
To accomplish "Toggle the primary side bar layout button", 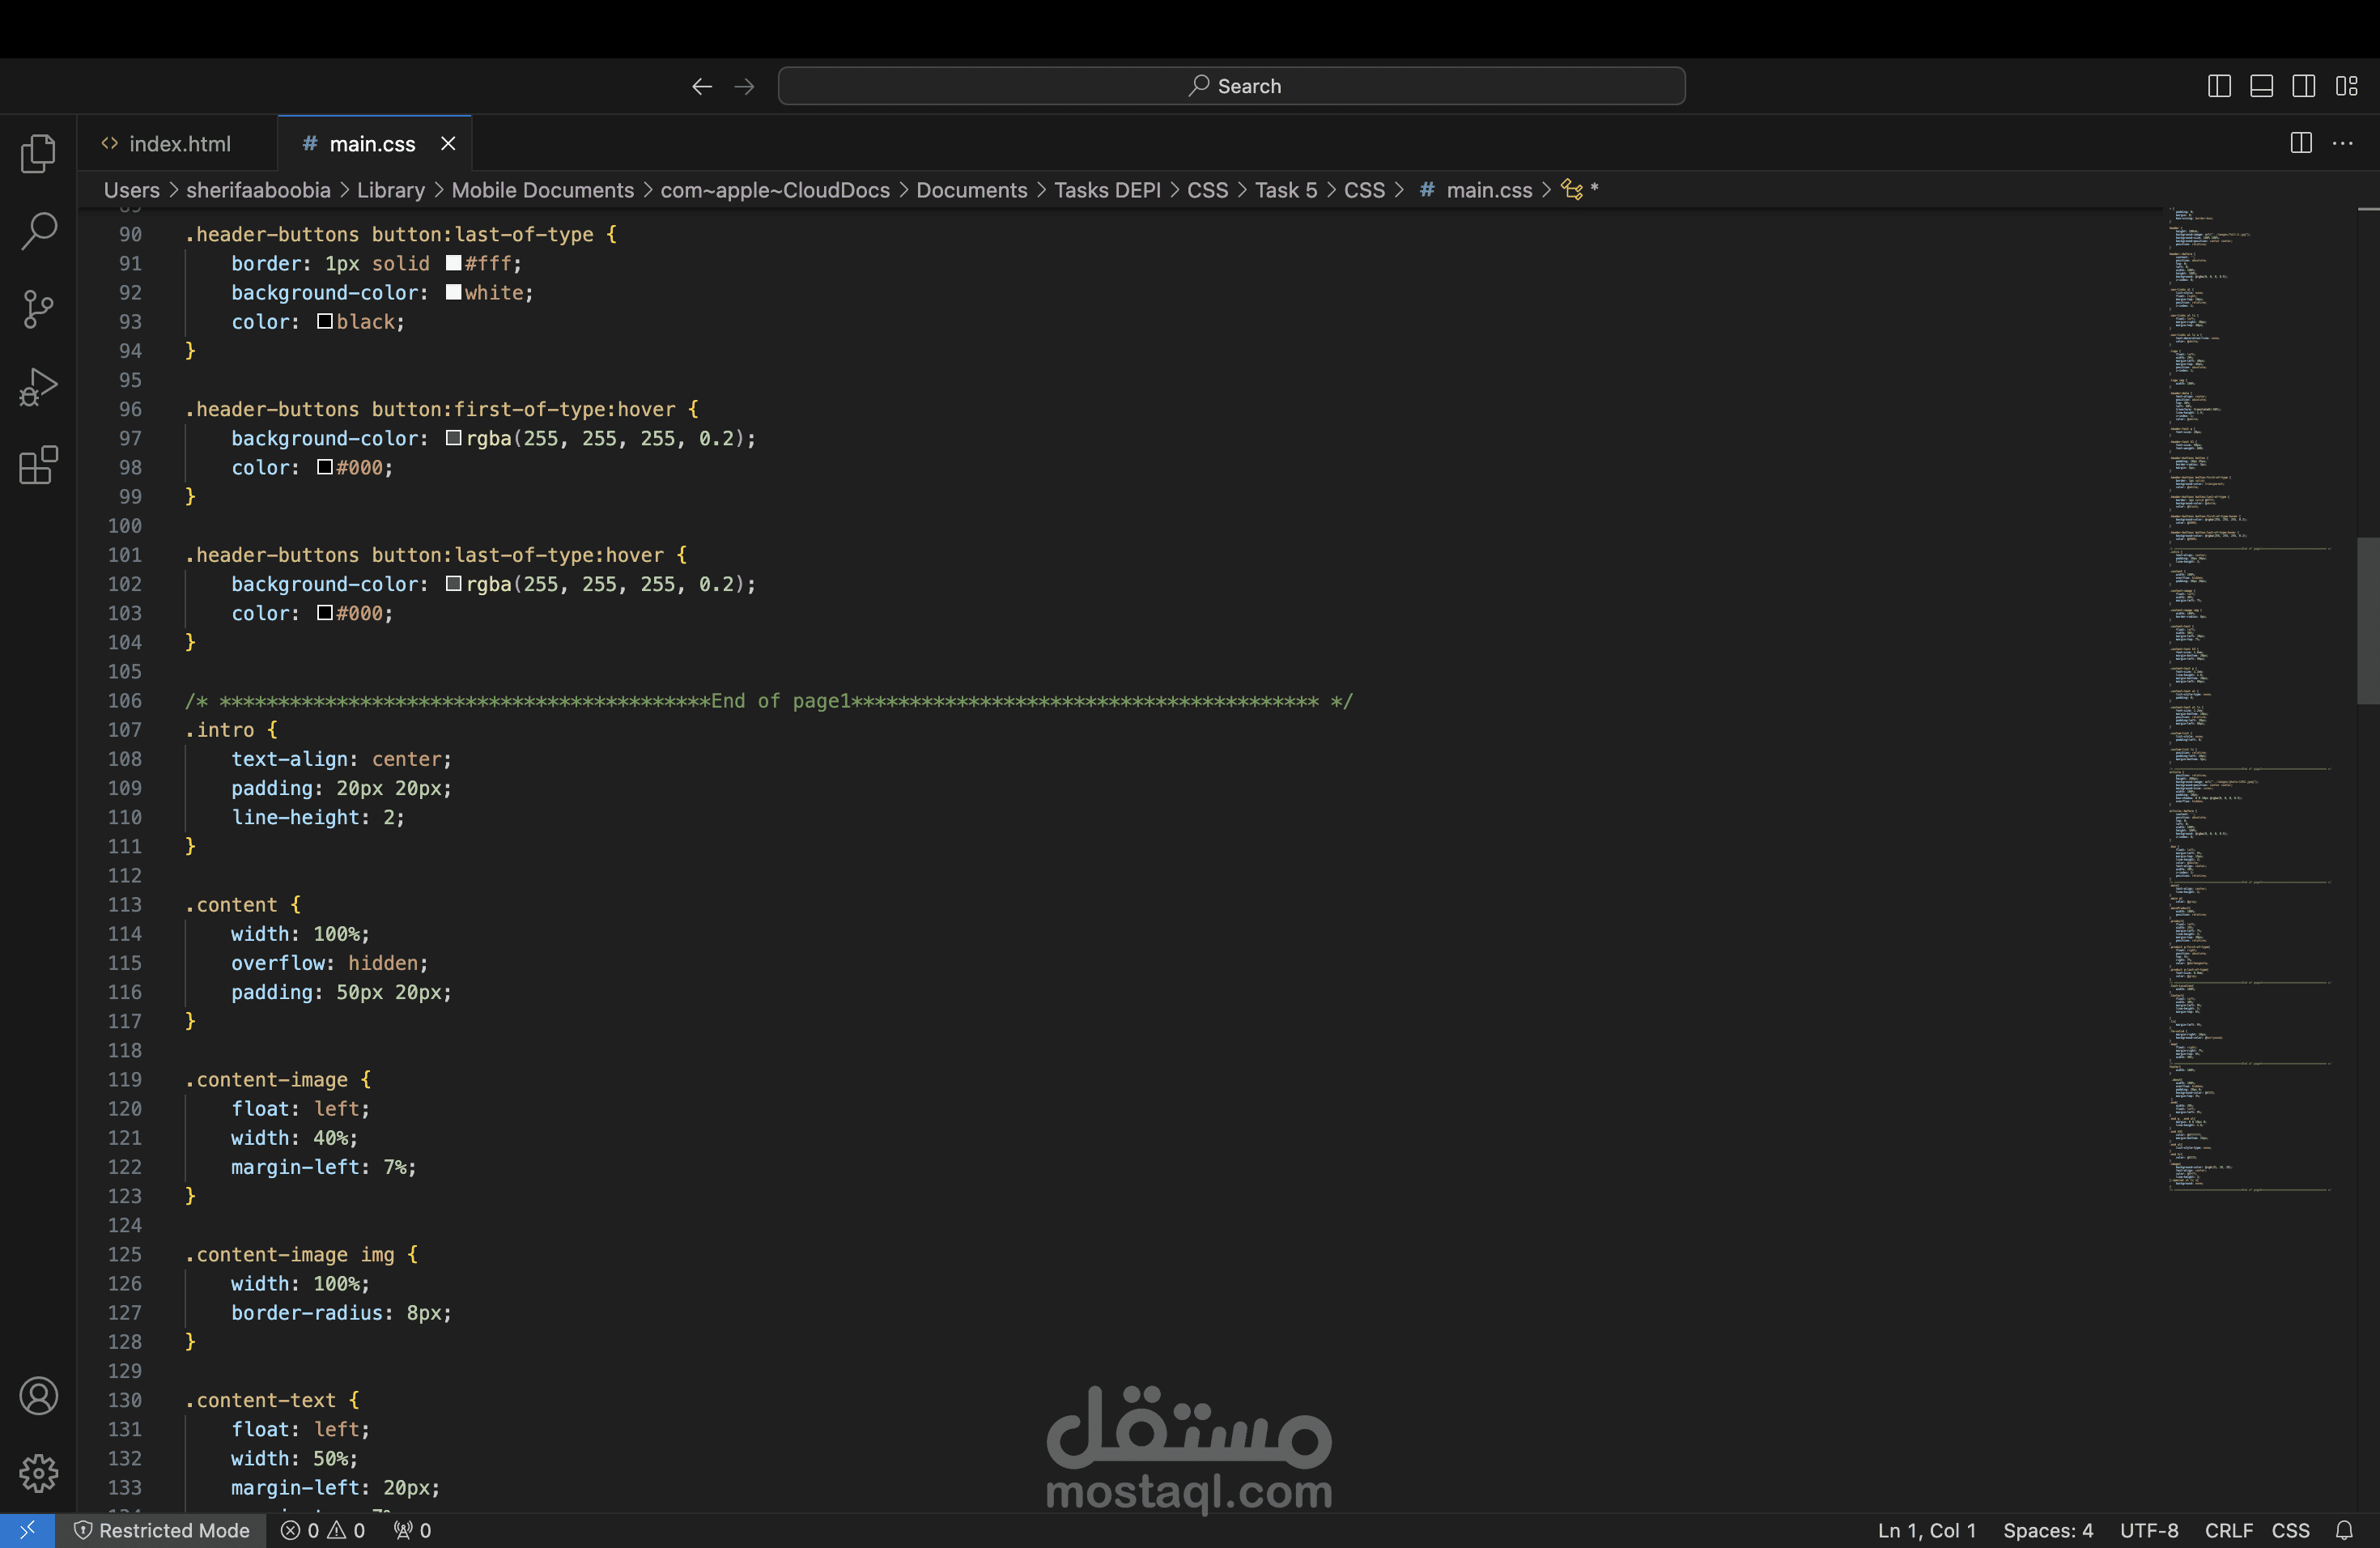I will [x=2218, y=86].
